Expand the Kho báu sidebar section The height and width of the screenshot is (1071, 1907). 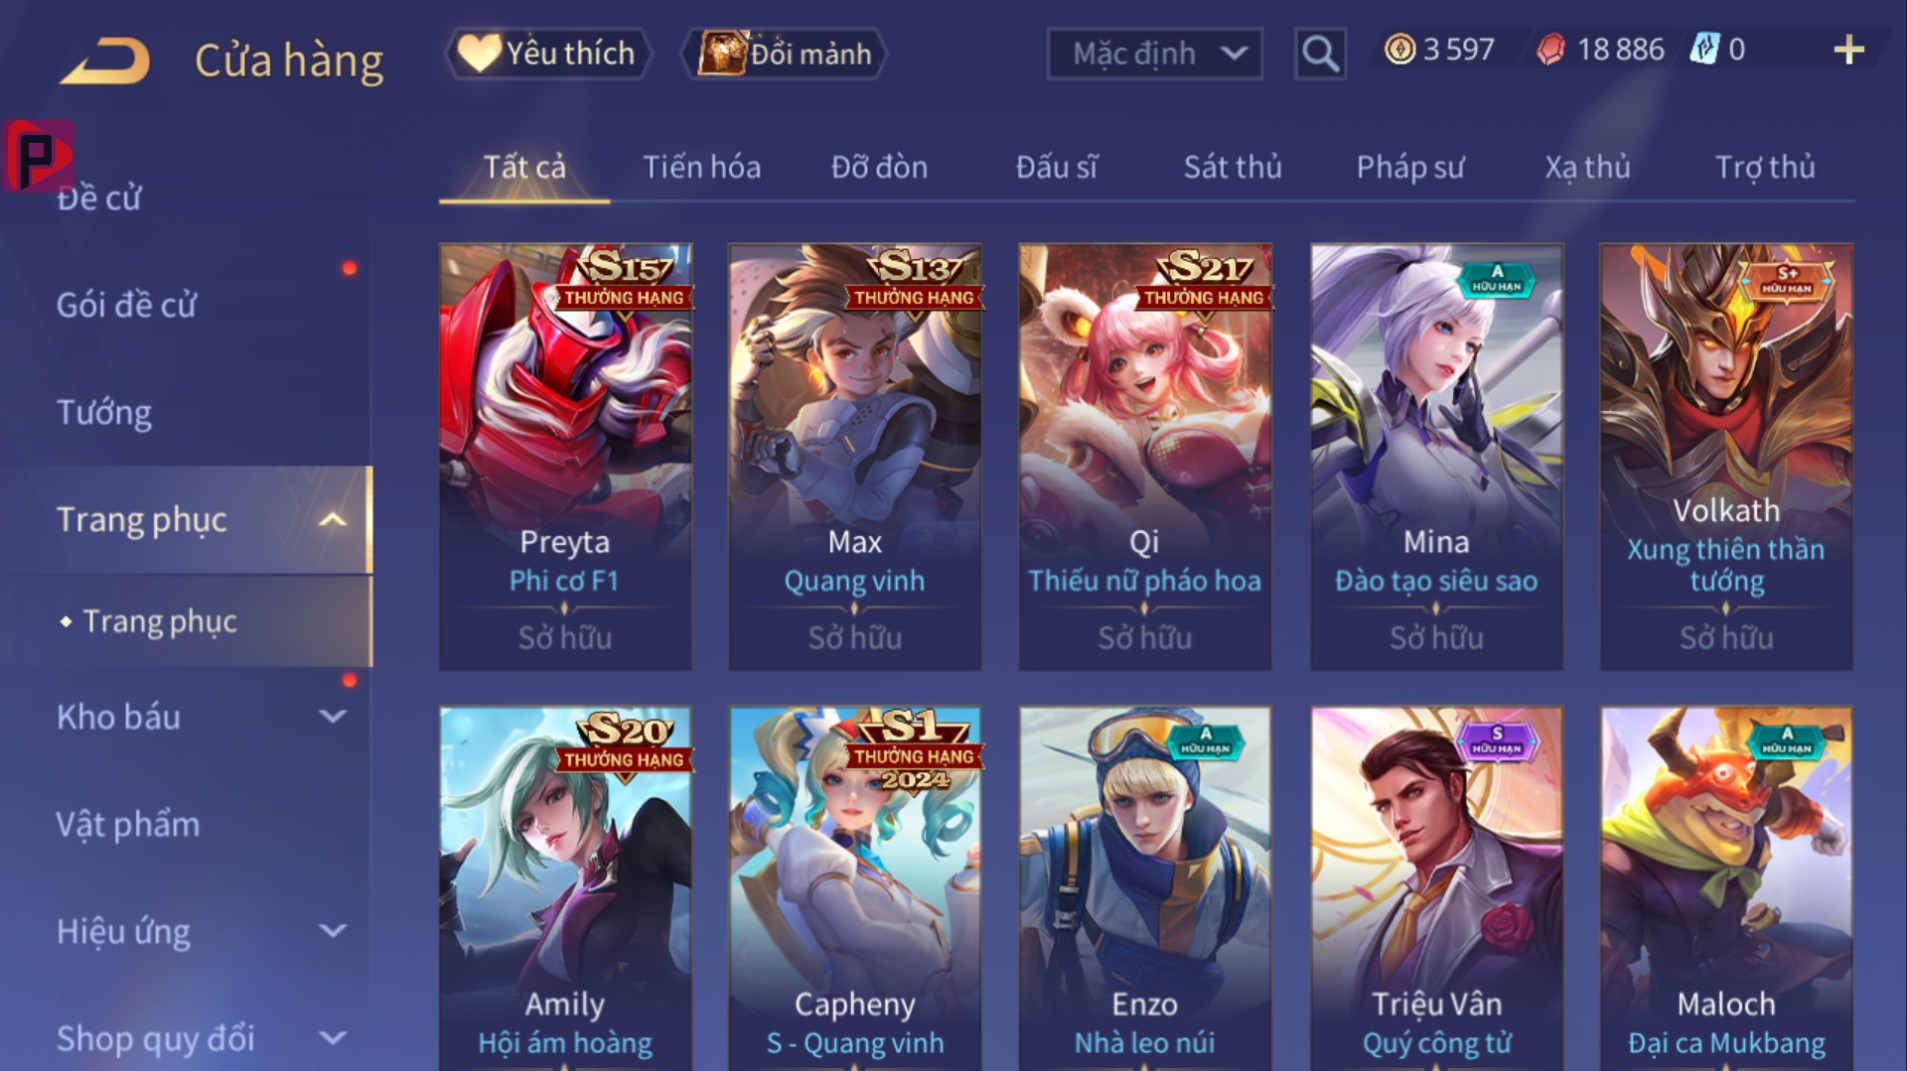pos(332,717)
